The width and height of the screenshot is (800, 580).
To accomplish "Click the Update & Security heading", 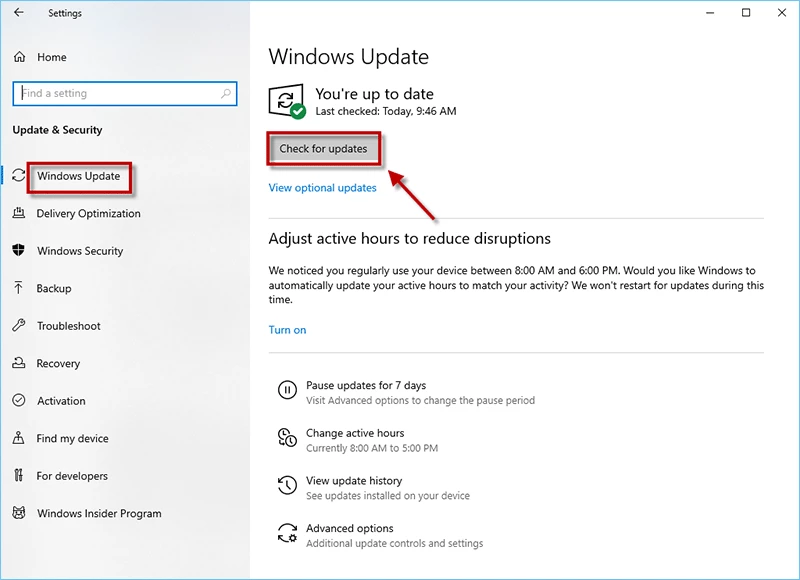I will pyautogui.click(x=57, y=130).
